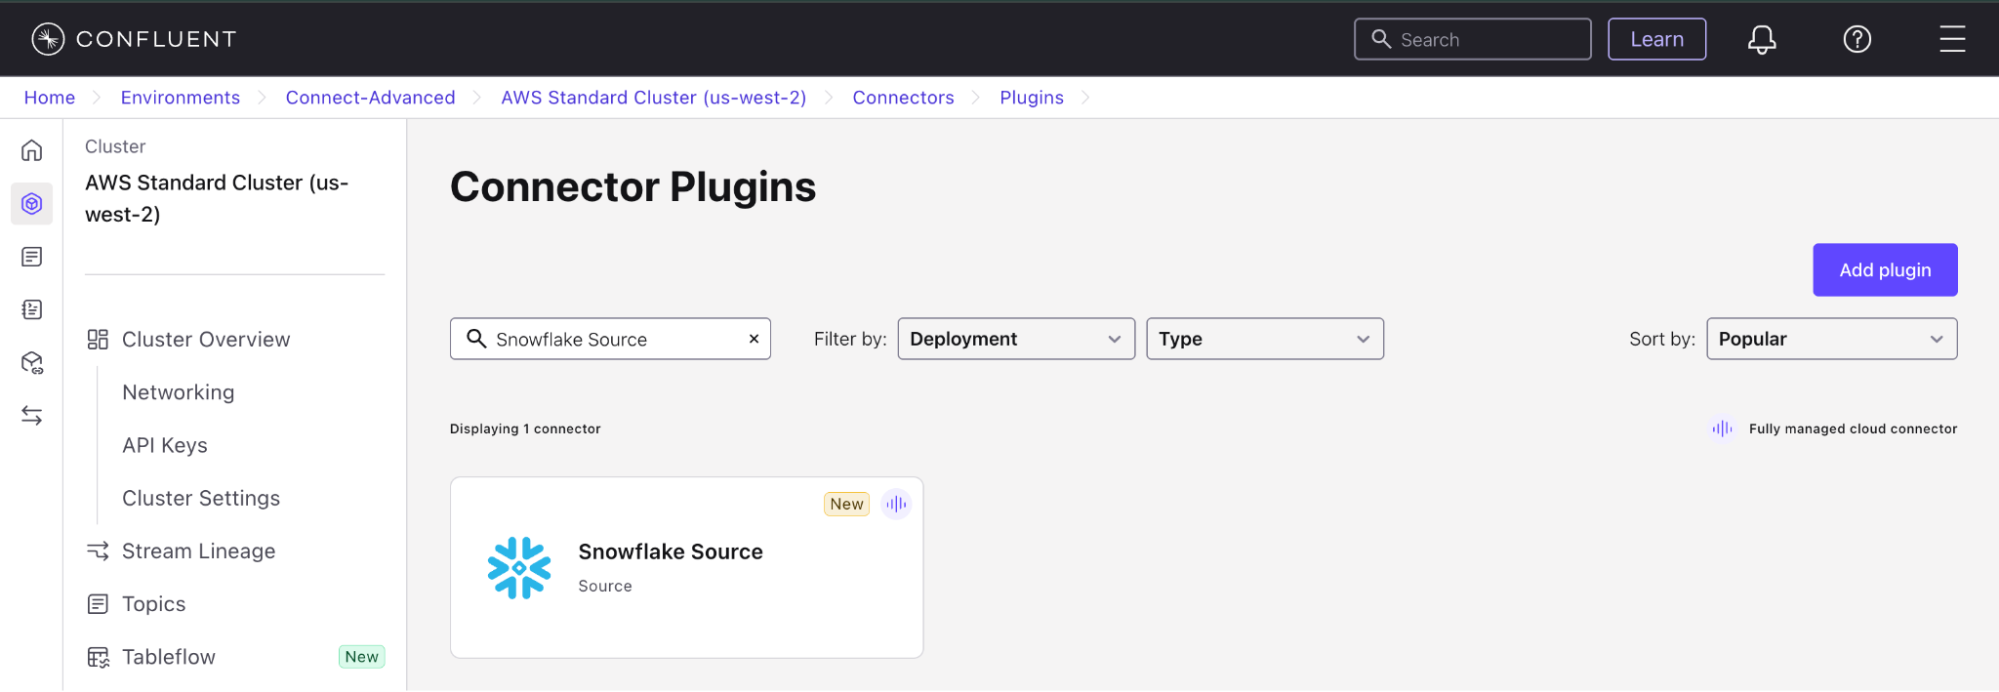Focus the plugin search field
1999x692 pixels.
point(610,339)
